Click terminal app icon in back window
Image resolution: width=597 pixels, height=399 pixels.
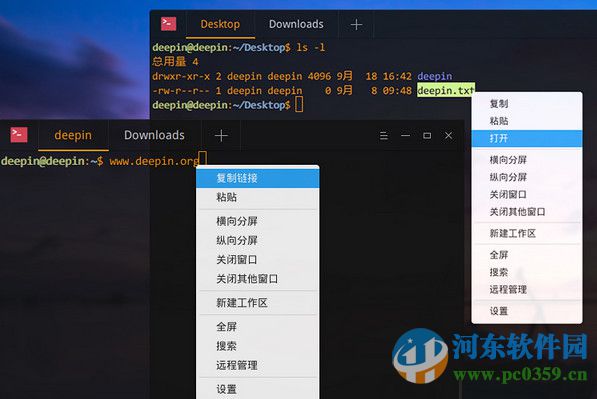(168, 24)
